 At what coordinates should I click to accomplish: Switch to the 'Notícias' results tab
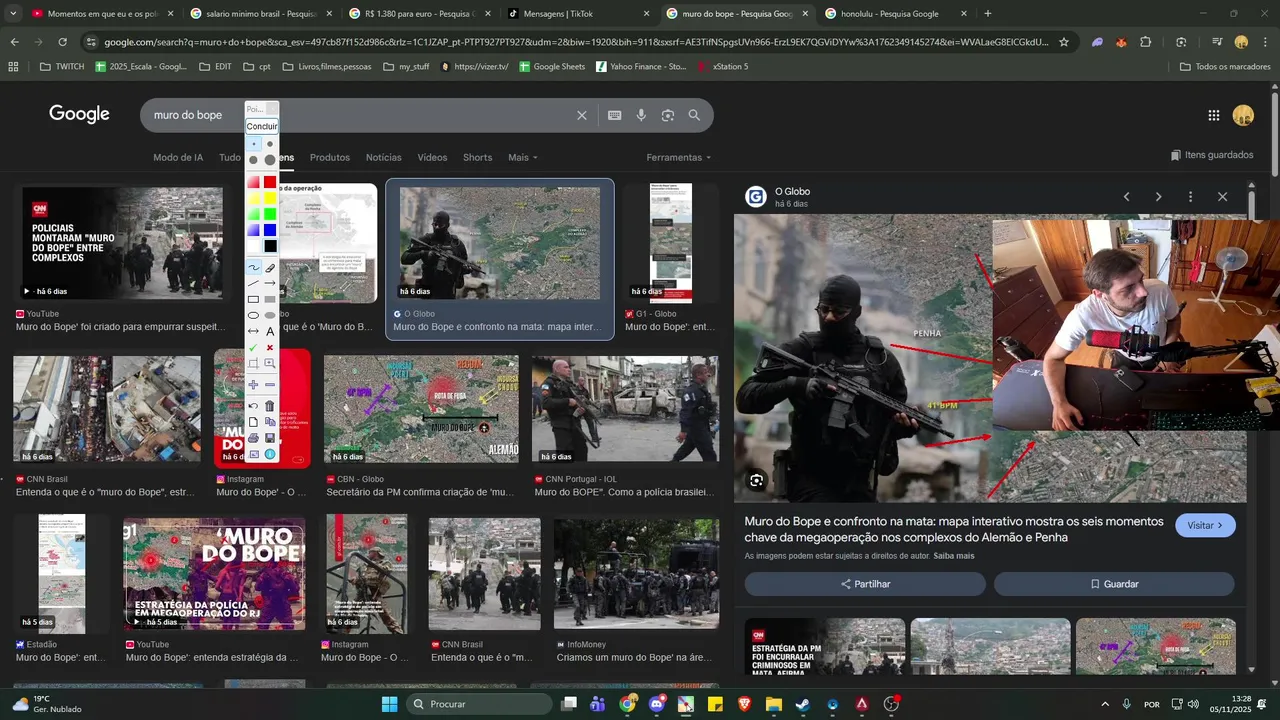click(x=384, y=157)
